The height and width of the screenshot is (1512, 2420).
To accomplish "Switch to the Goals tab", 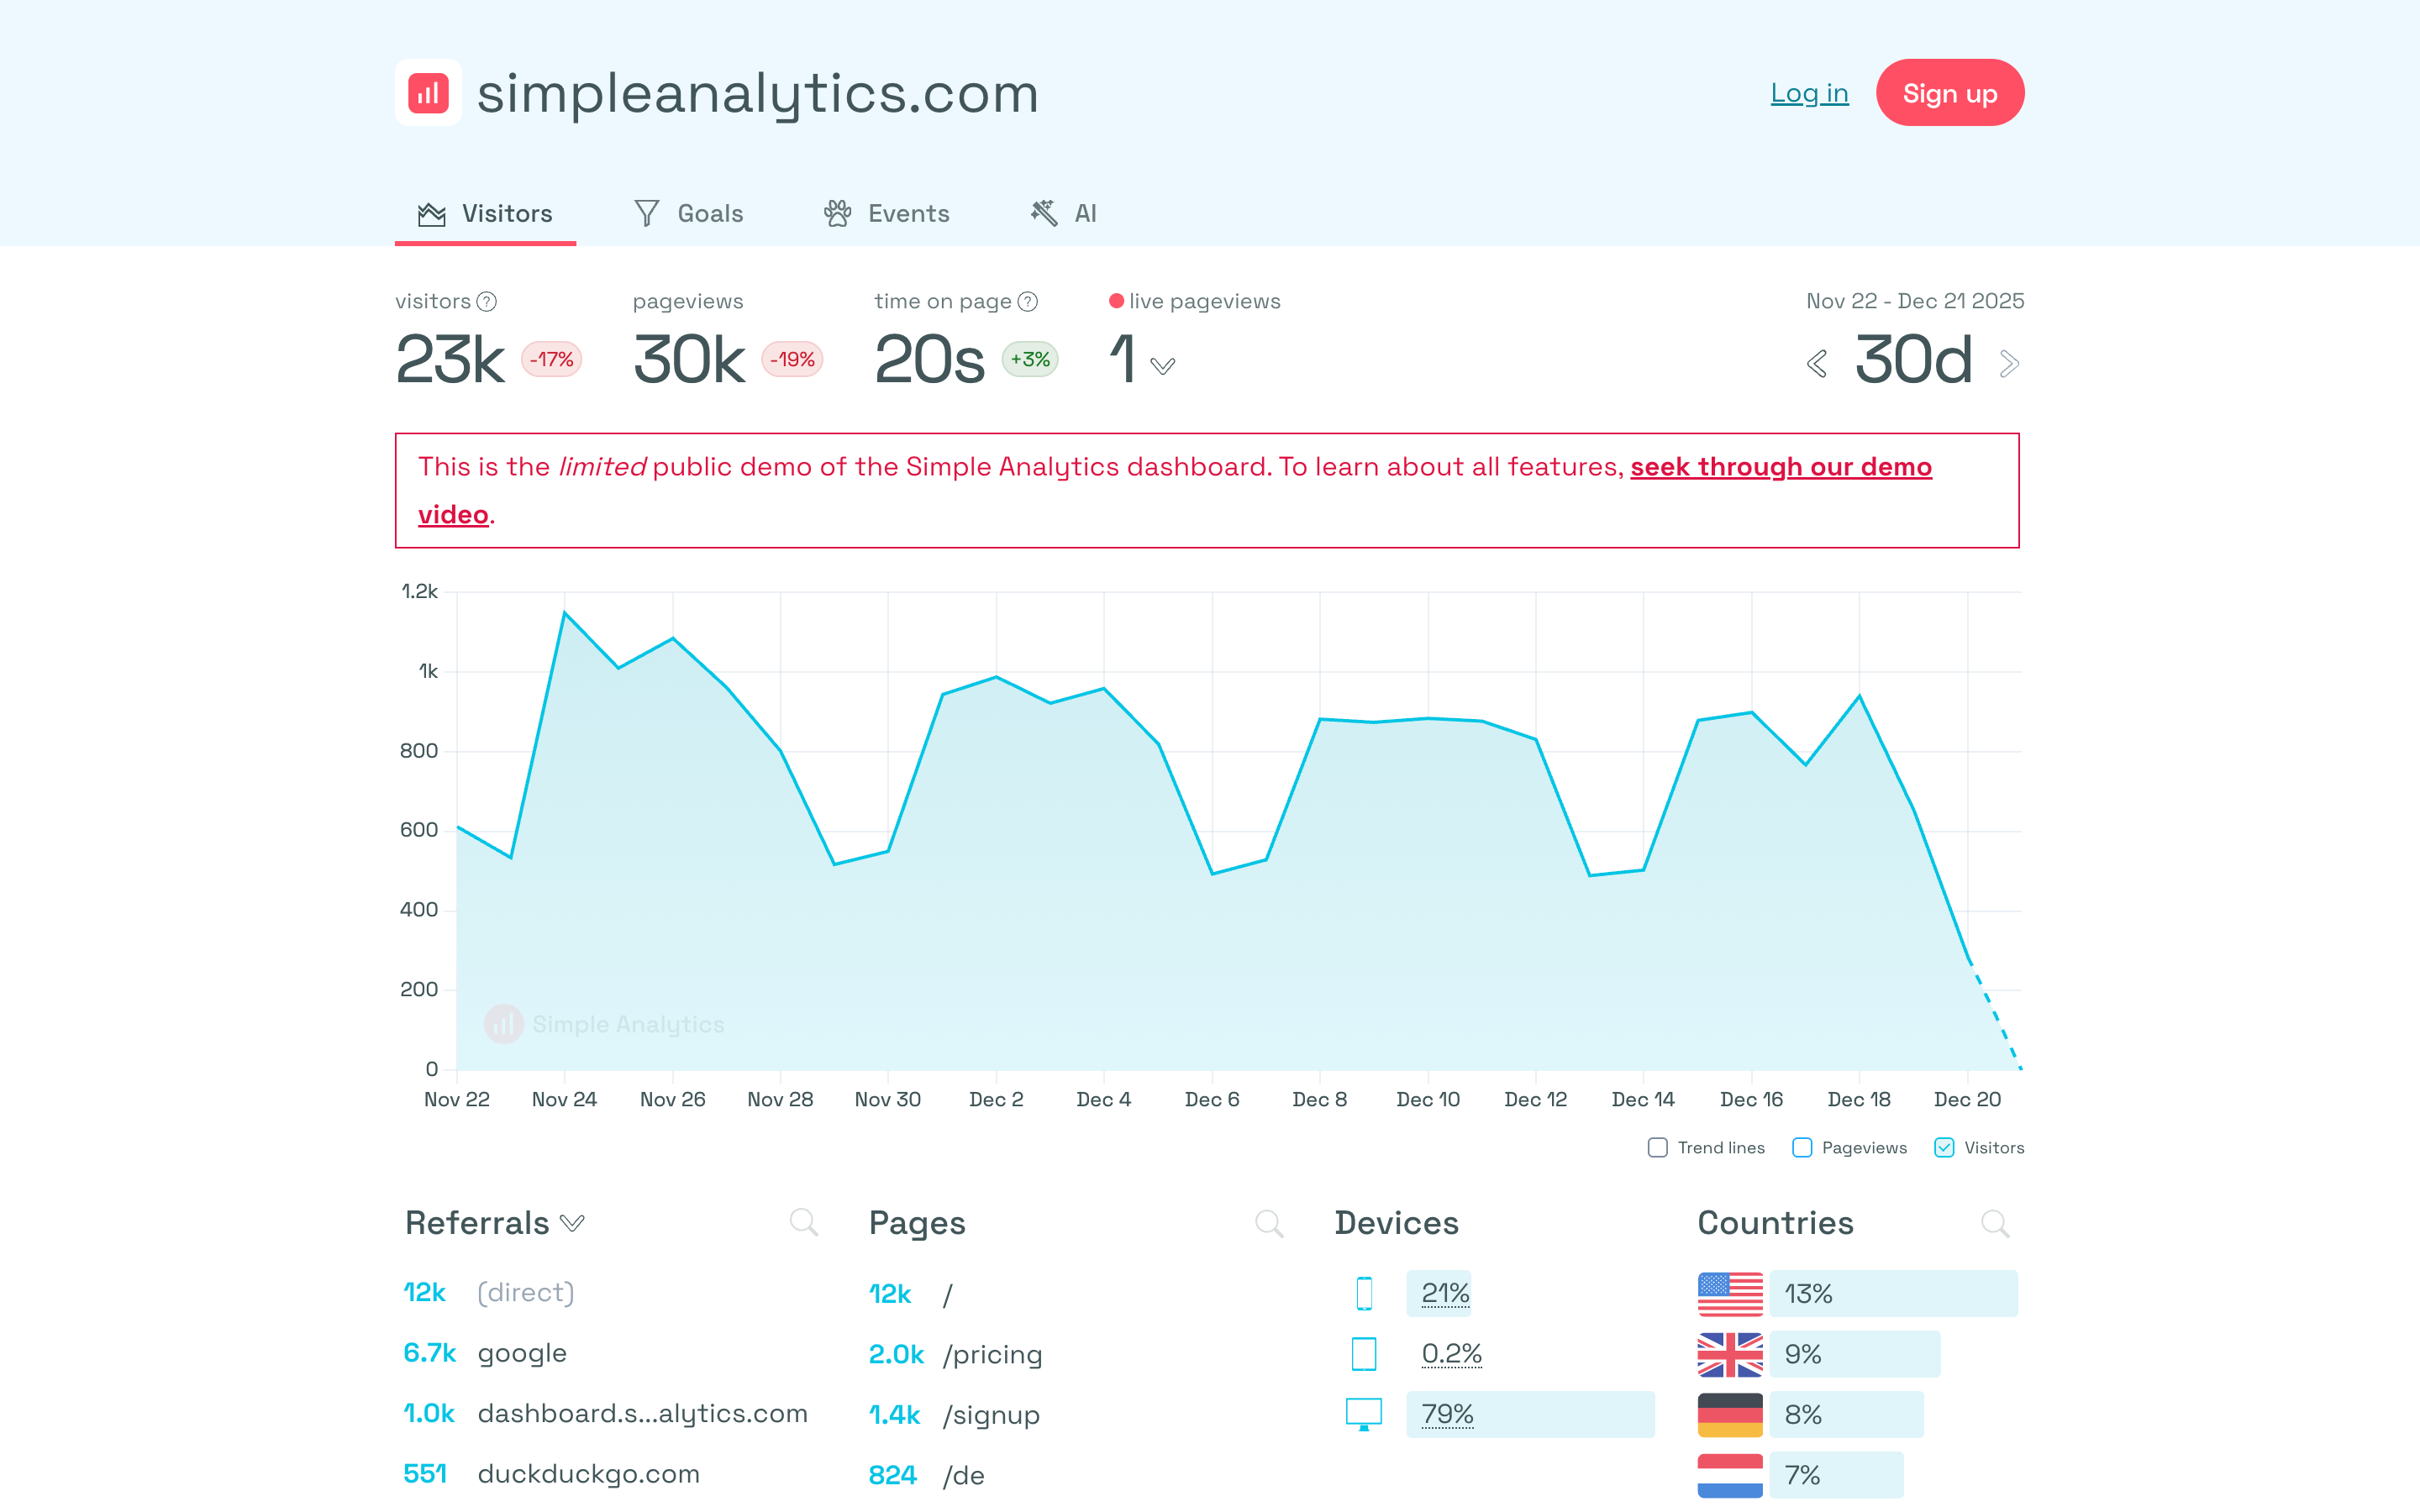I will (x=689, y=213).
